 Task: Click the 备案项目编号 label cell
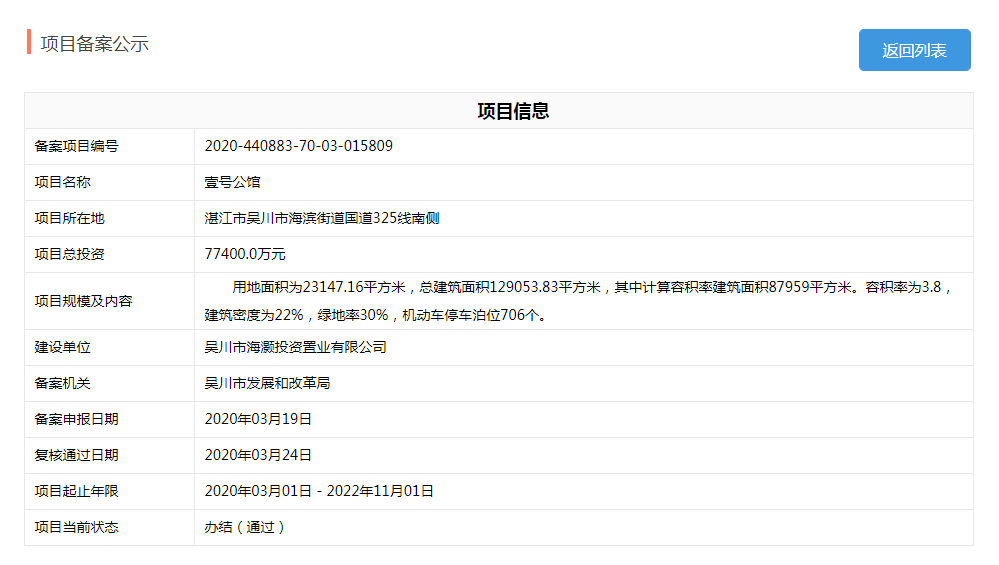coord(110,147)
